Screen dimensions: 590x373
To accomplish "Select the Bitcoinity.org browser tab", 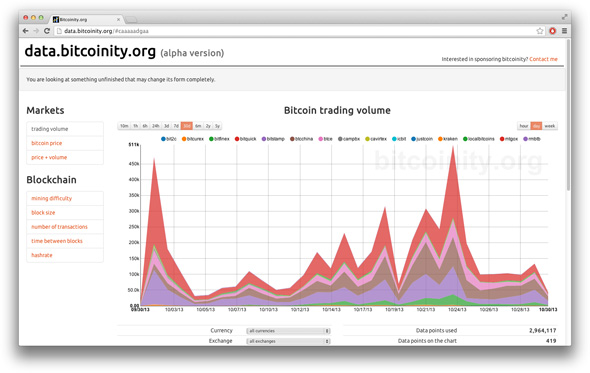I will click(86, 19).
